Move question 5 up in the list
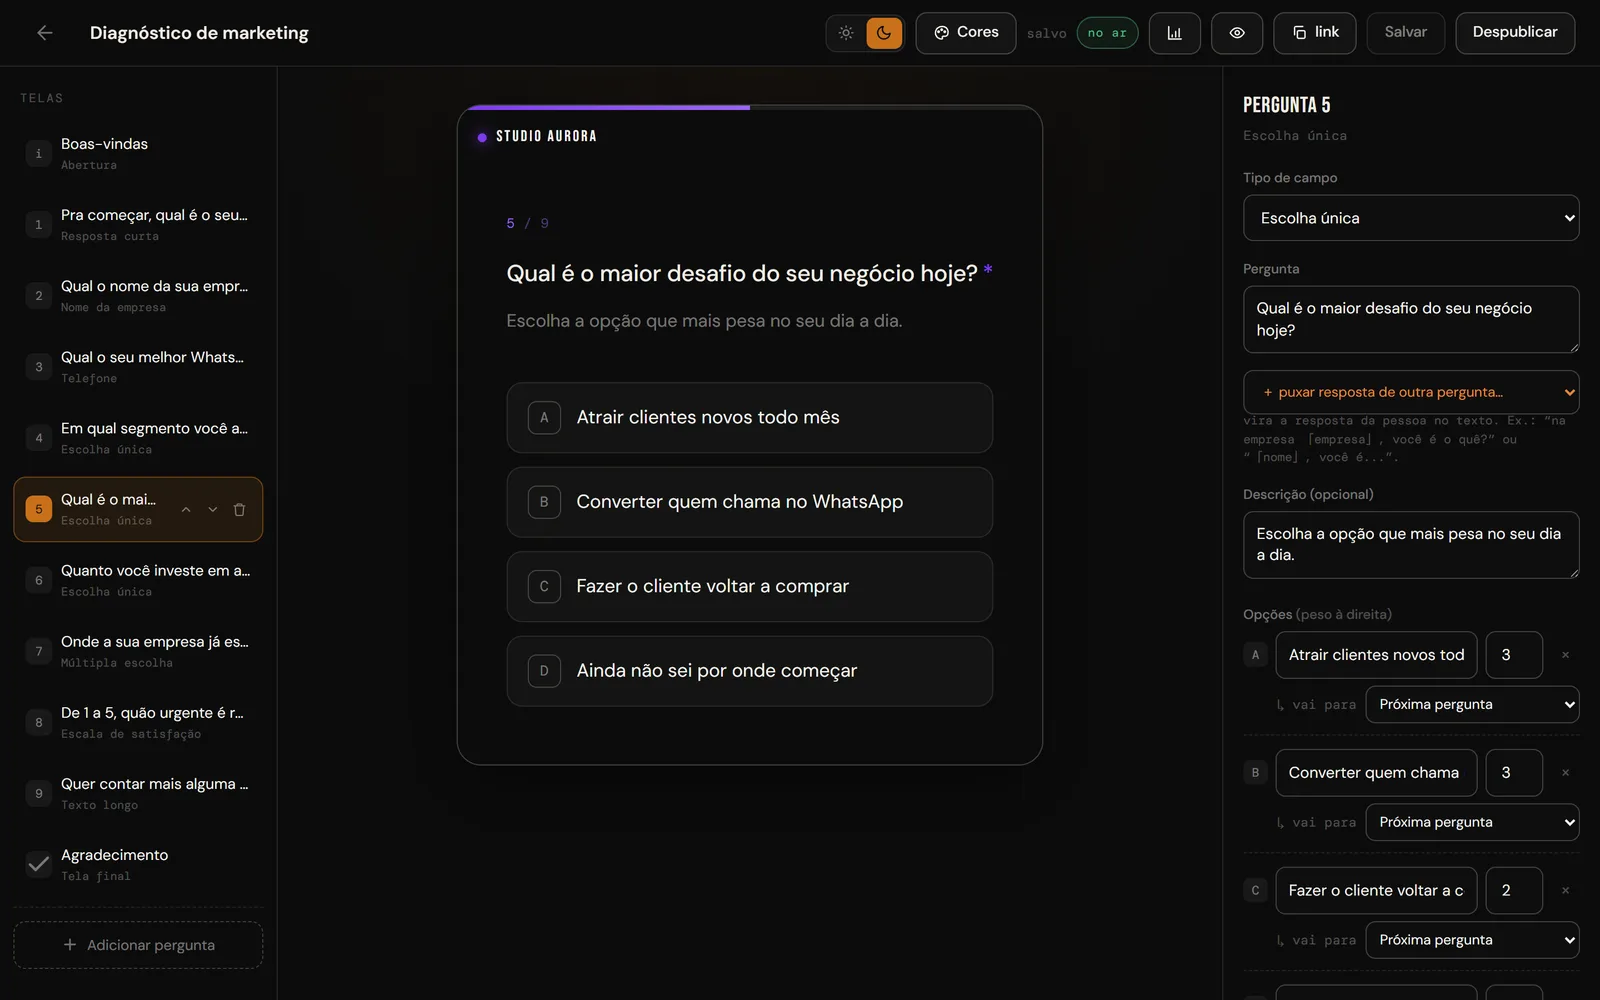The height and width of the screenshot is (1000, 1600). coord(186,510)
